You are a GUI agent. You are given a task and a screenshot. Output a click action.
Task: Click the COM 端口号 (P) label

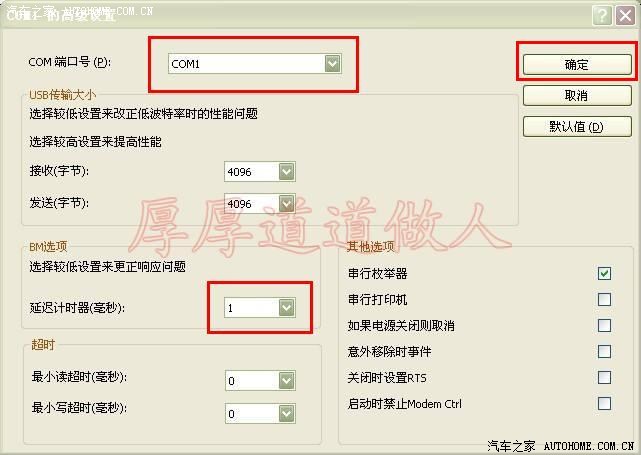pyautogui.click(x=70, y=63)
